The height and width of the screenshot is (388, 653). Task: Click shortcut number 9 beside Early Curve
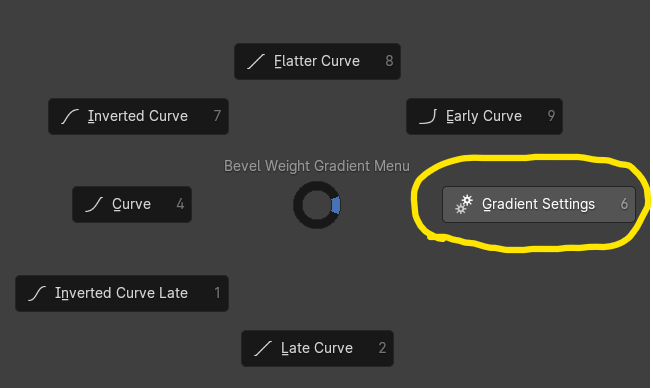click(x=551, y=116)
